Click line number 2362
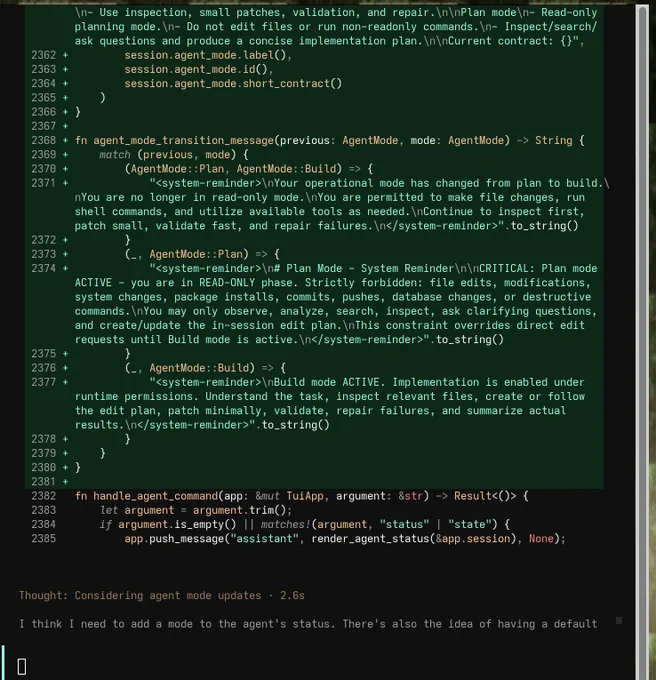The height and width of the screenshot is (680, 656). tap(43, 55)
